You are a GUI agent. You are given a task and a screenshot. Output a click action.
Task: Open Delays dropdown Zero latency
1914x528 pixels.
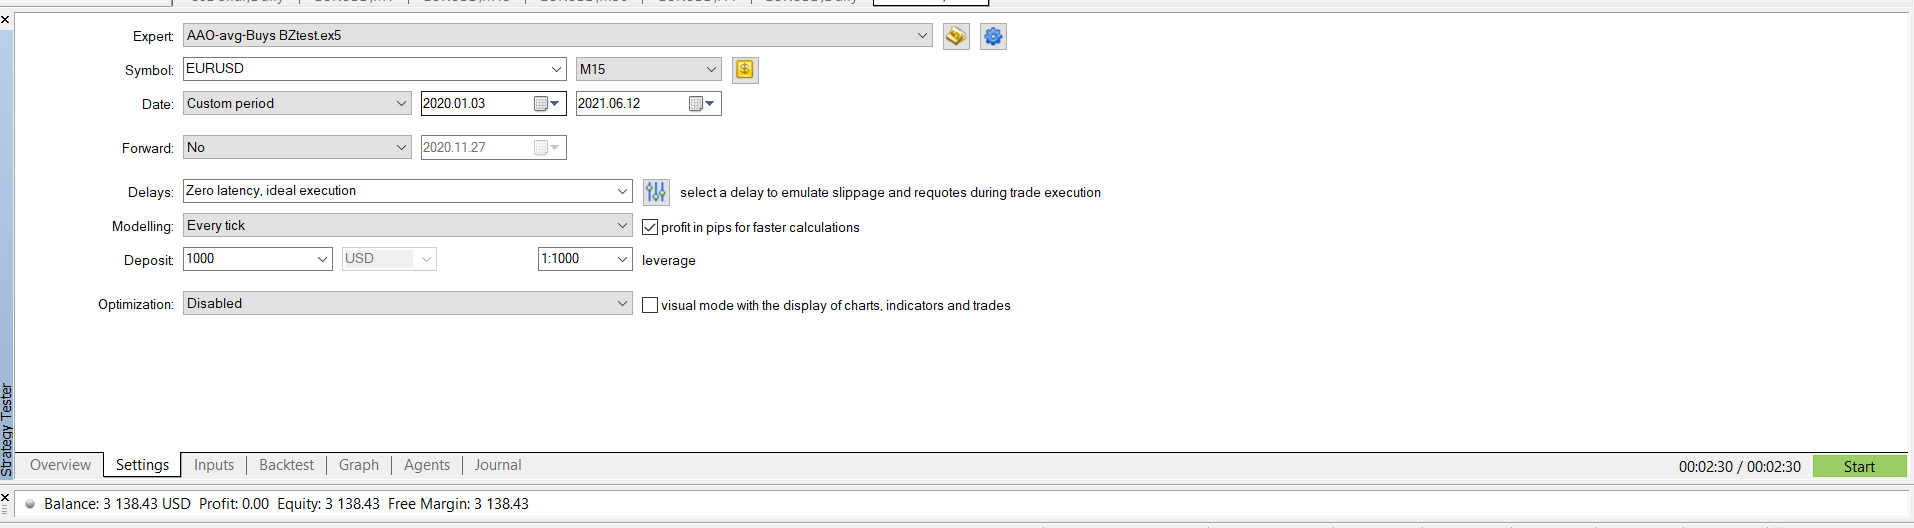[408, 191]
